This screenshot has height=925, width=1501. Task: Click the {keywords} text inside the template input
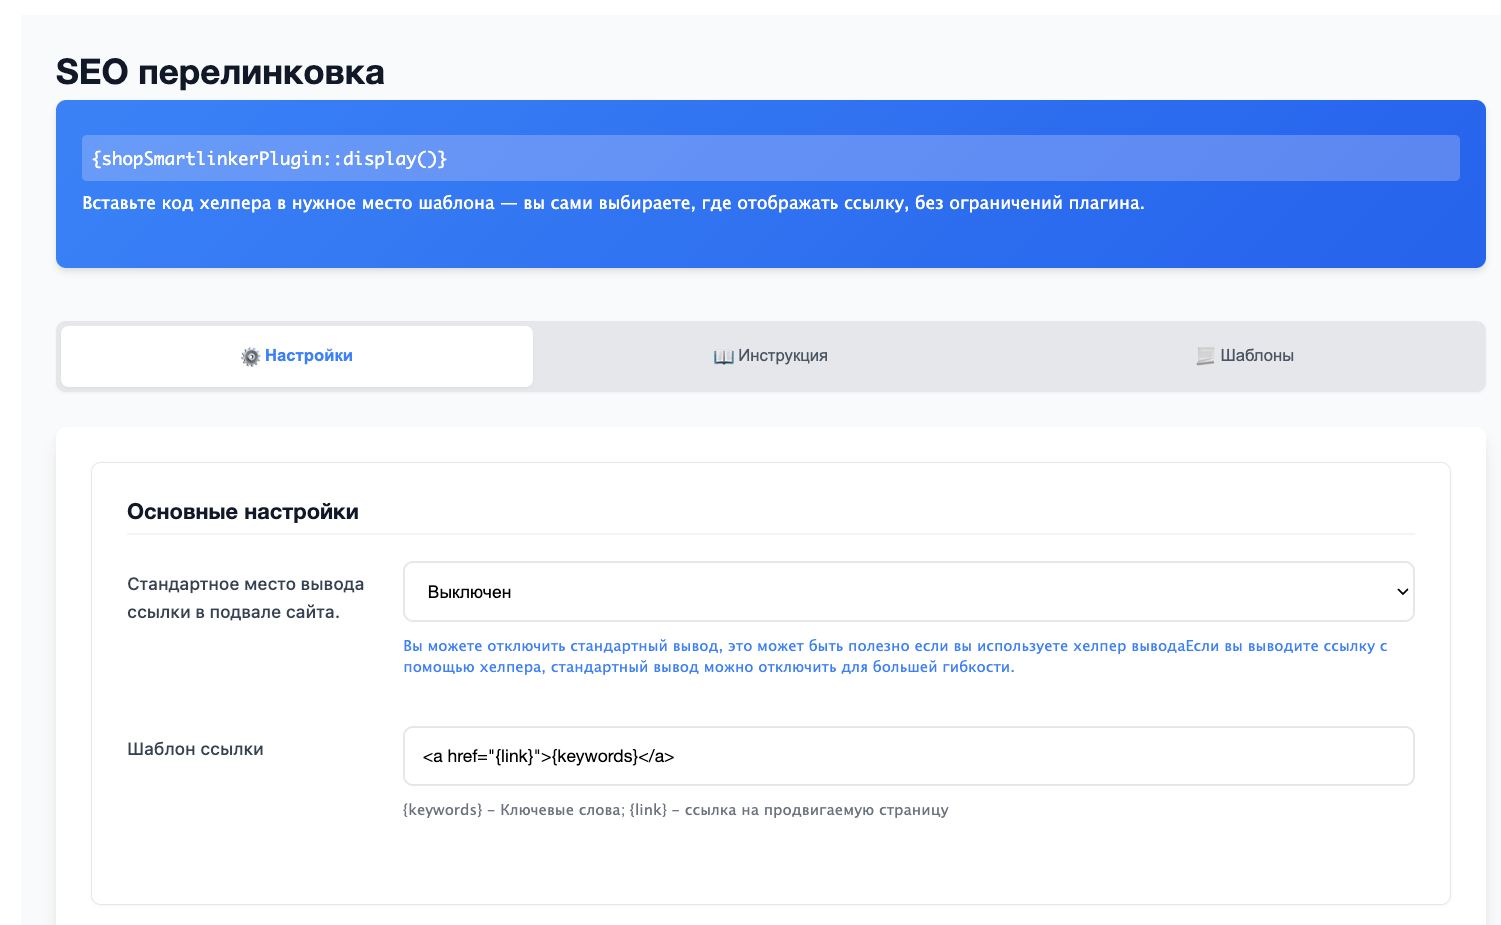coord(595,756)
